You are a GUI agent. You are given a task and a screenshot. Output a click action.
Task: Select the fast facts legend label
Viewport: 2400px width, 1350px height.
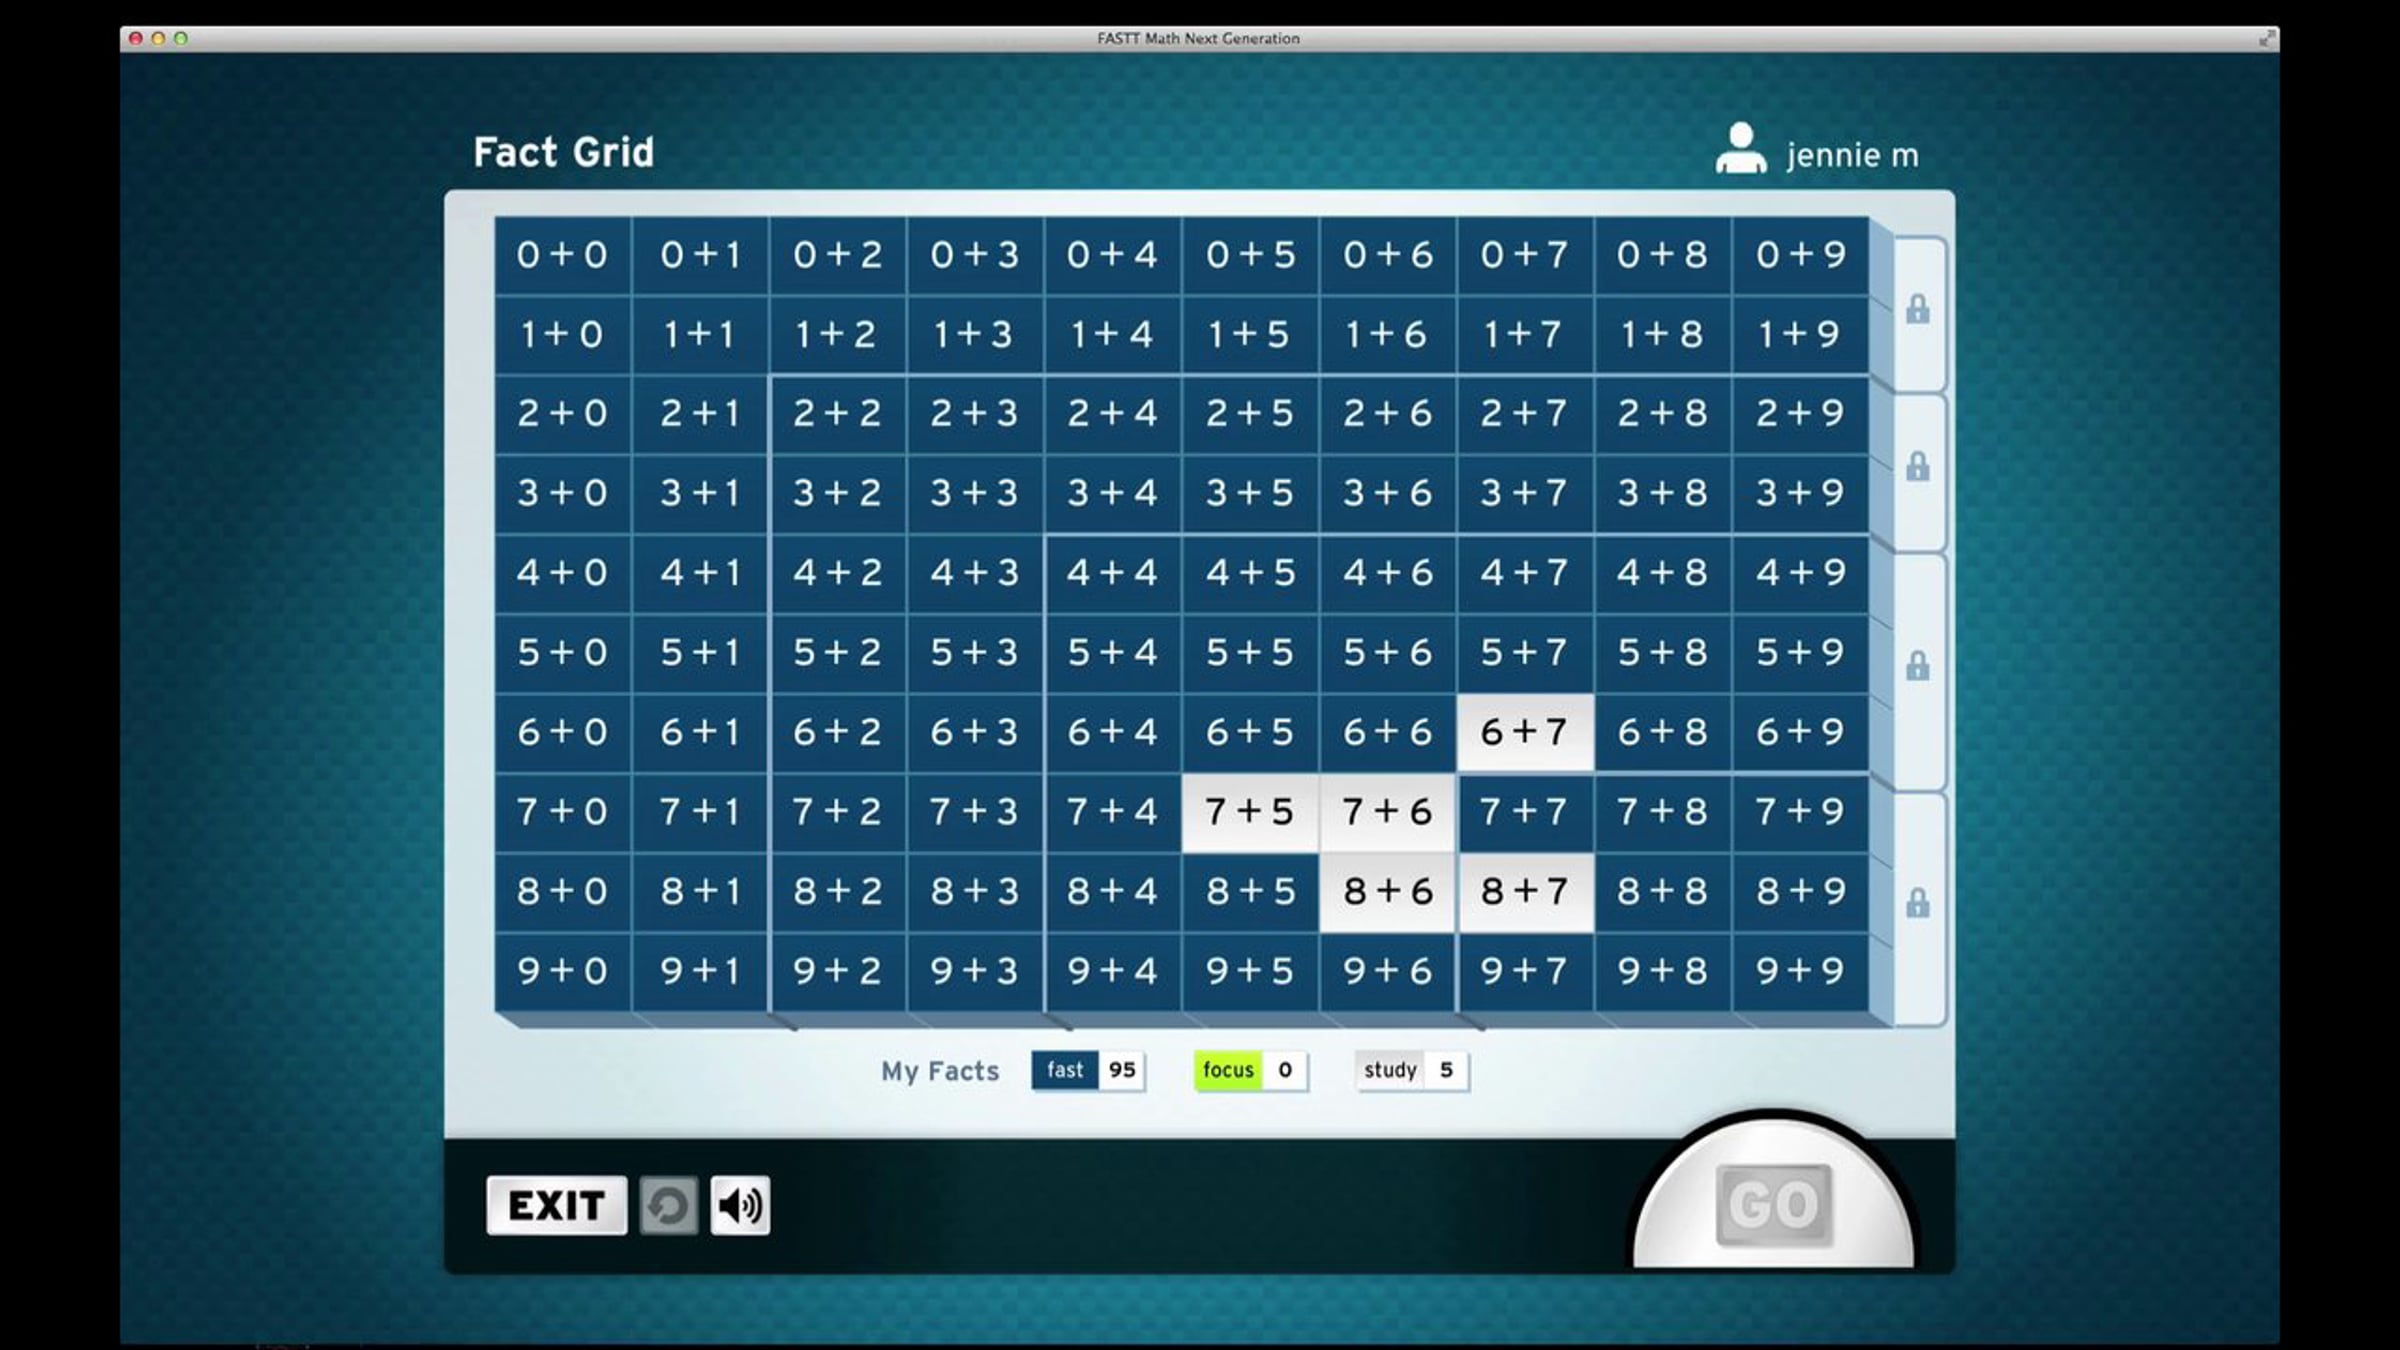point(1064,1070)
